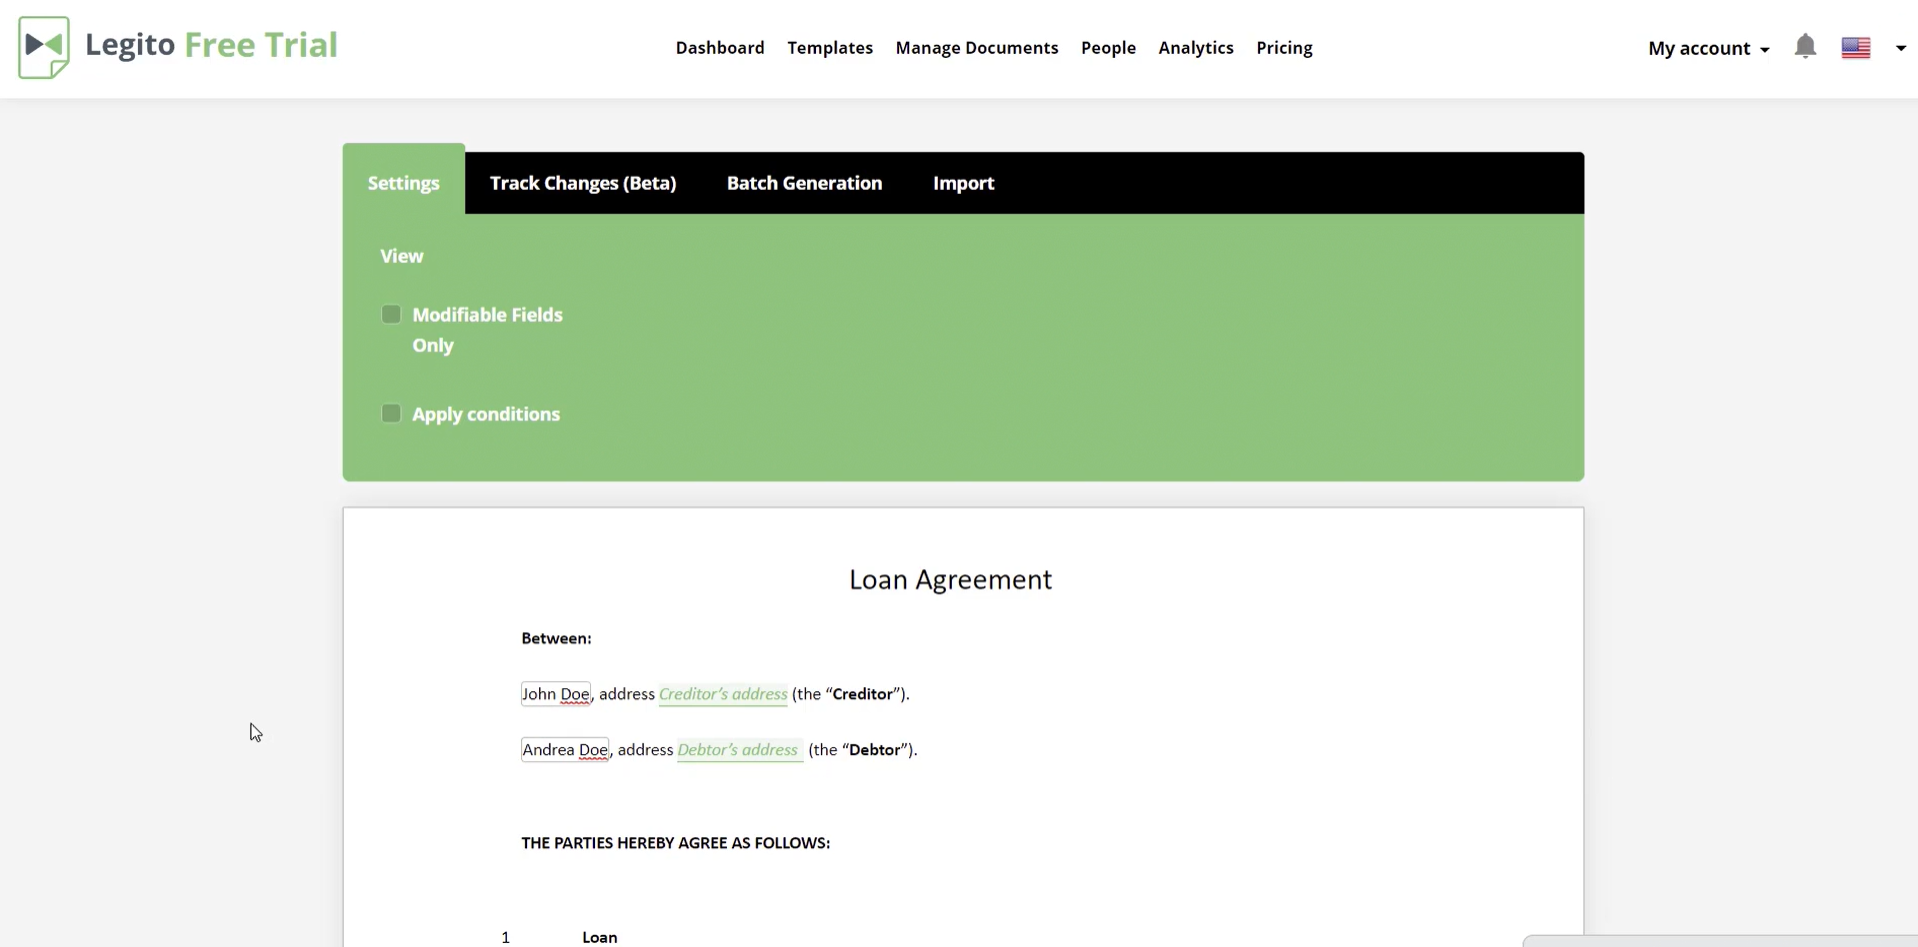Enable Modifiable Fields Only checkbox
This screenshot has width=1918, height=947.
coord(391,314)
